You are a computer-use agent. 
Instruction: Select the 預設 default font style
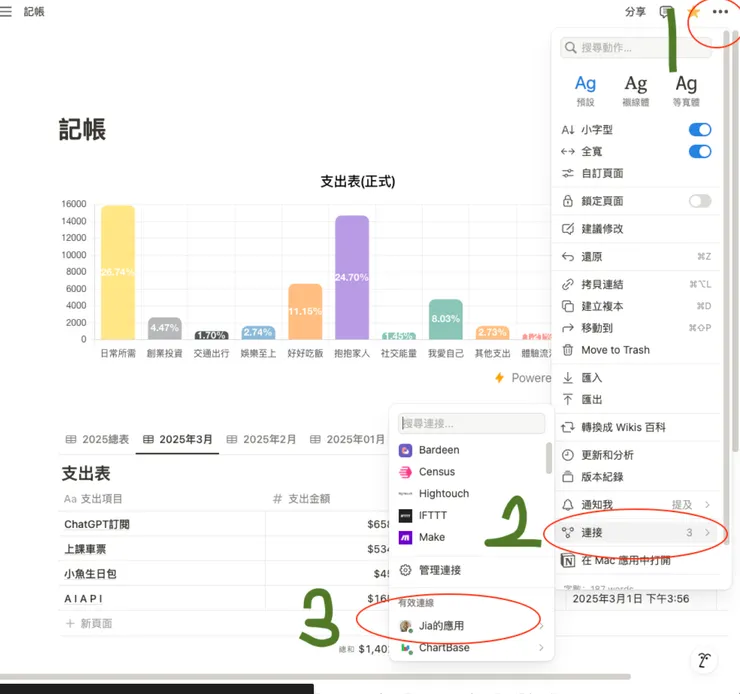585,90
